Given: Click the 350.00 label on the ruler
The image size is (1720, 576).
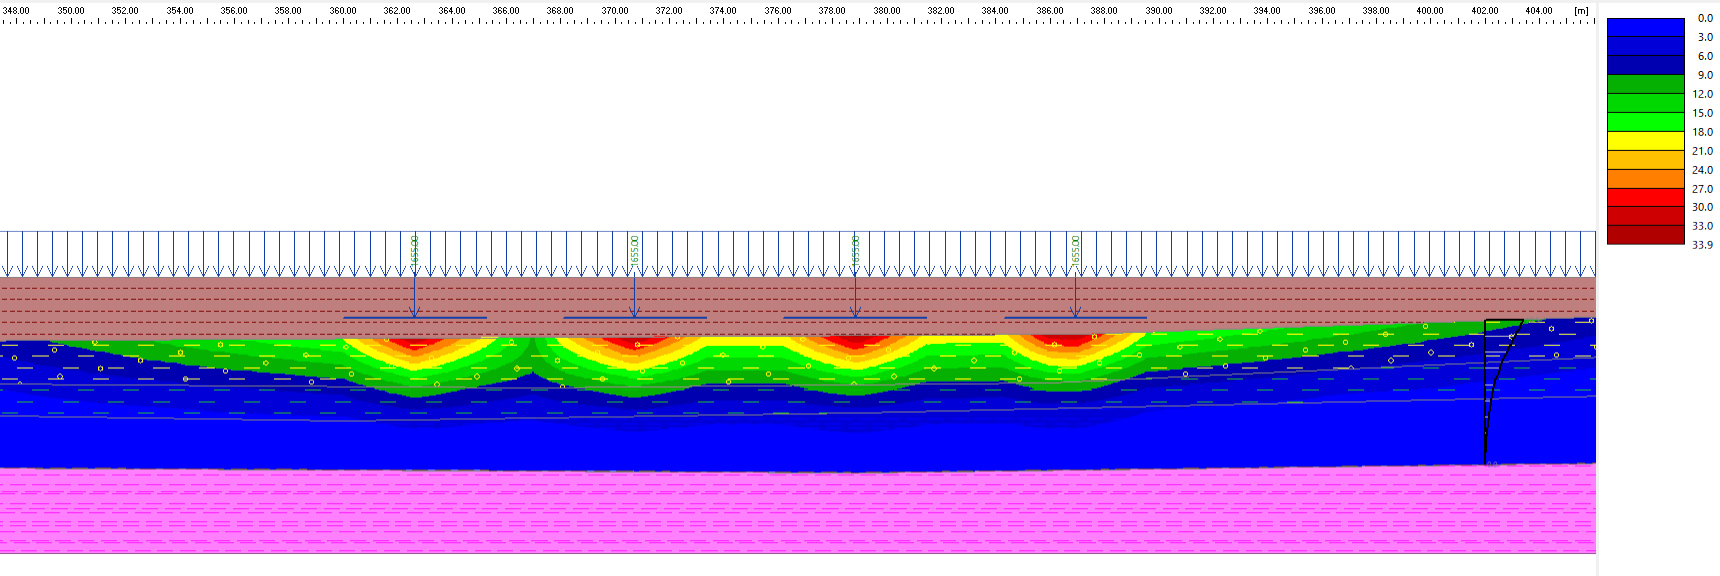Looking at the screenshot, I should click(x=71, y=11).
